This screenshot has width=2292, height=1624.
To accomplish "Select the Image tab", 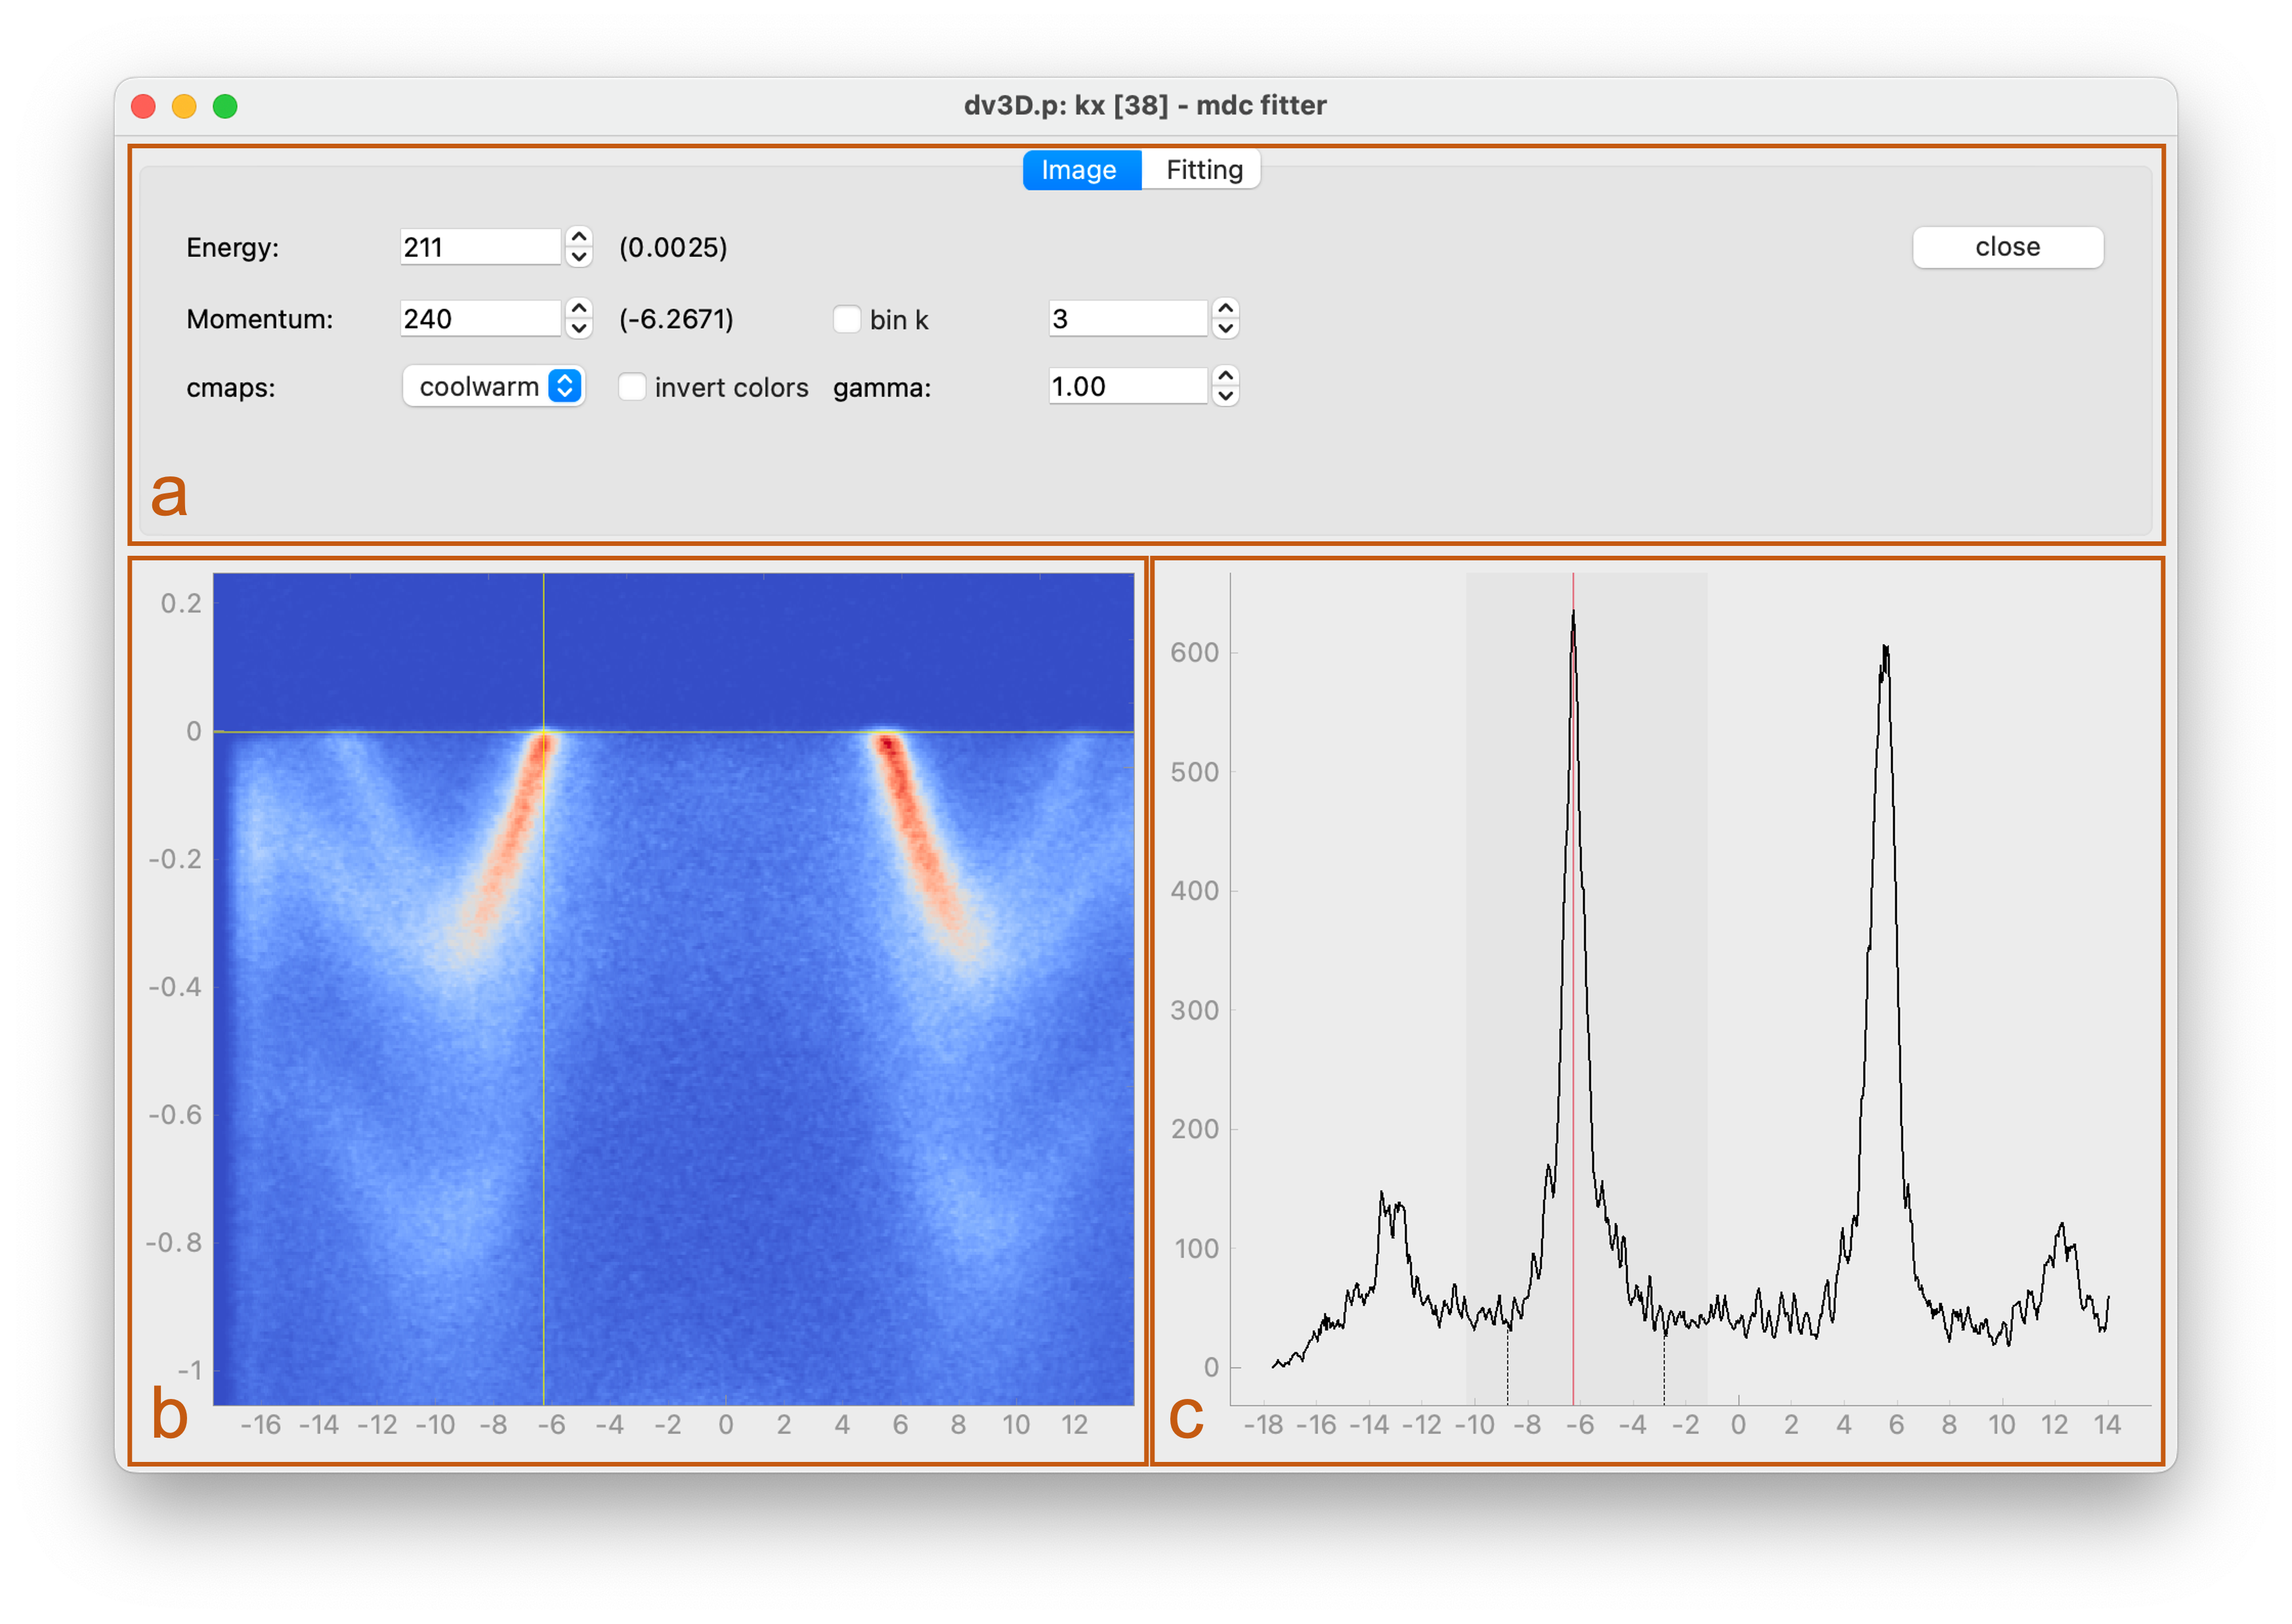I will 1080,170.
